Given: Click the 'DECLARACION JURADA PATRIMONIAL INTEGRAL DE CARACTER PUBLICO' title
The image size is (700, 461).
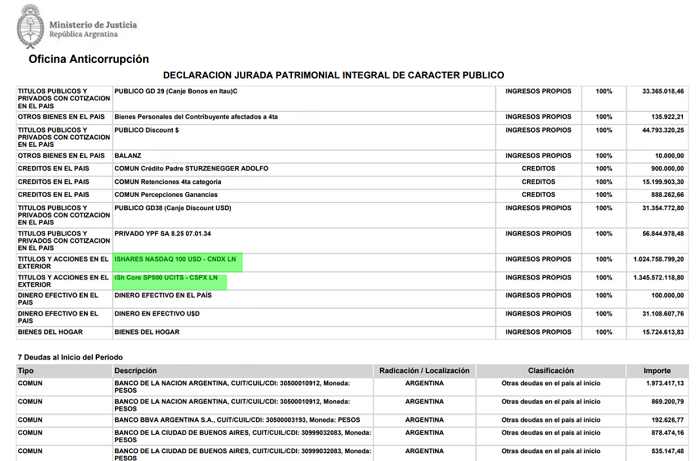Looking at the screenshot, I should tap(333, 75).
